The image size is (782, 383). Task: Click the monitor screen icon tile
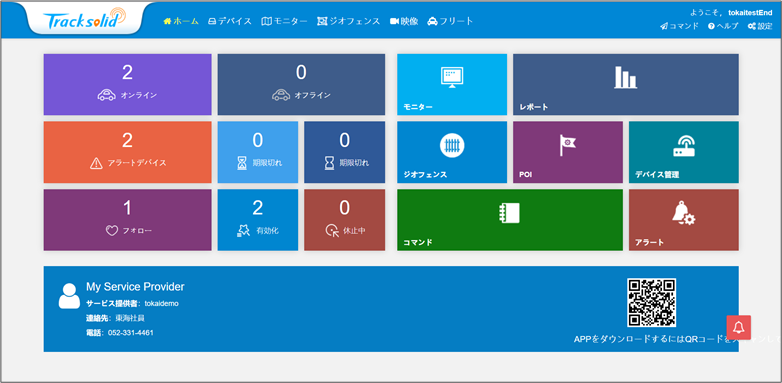pos(452,77)
